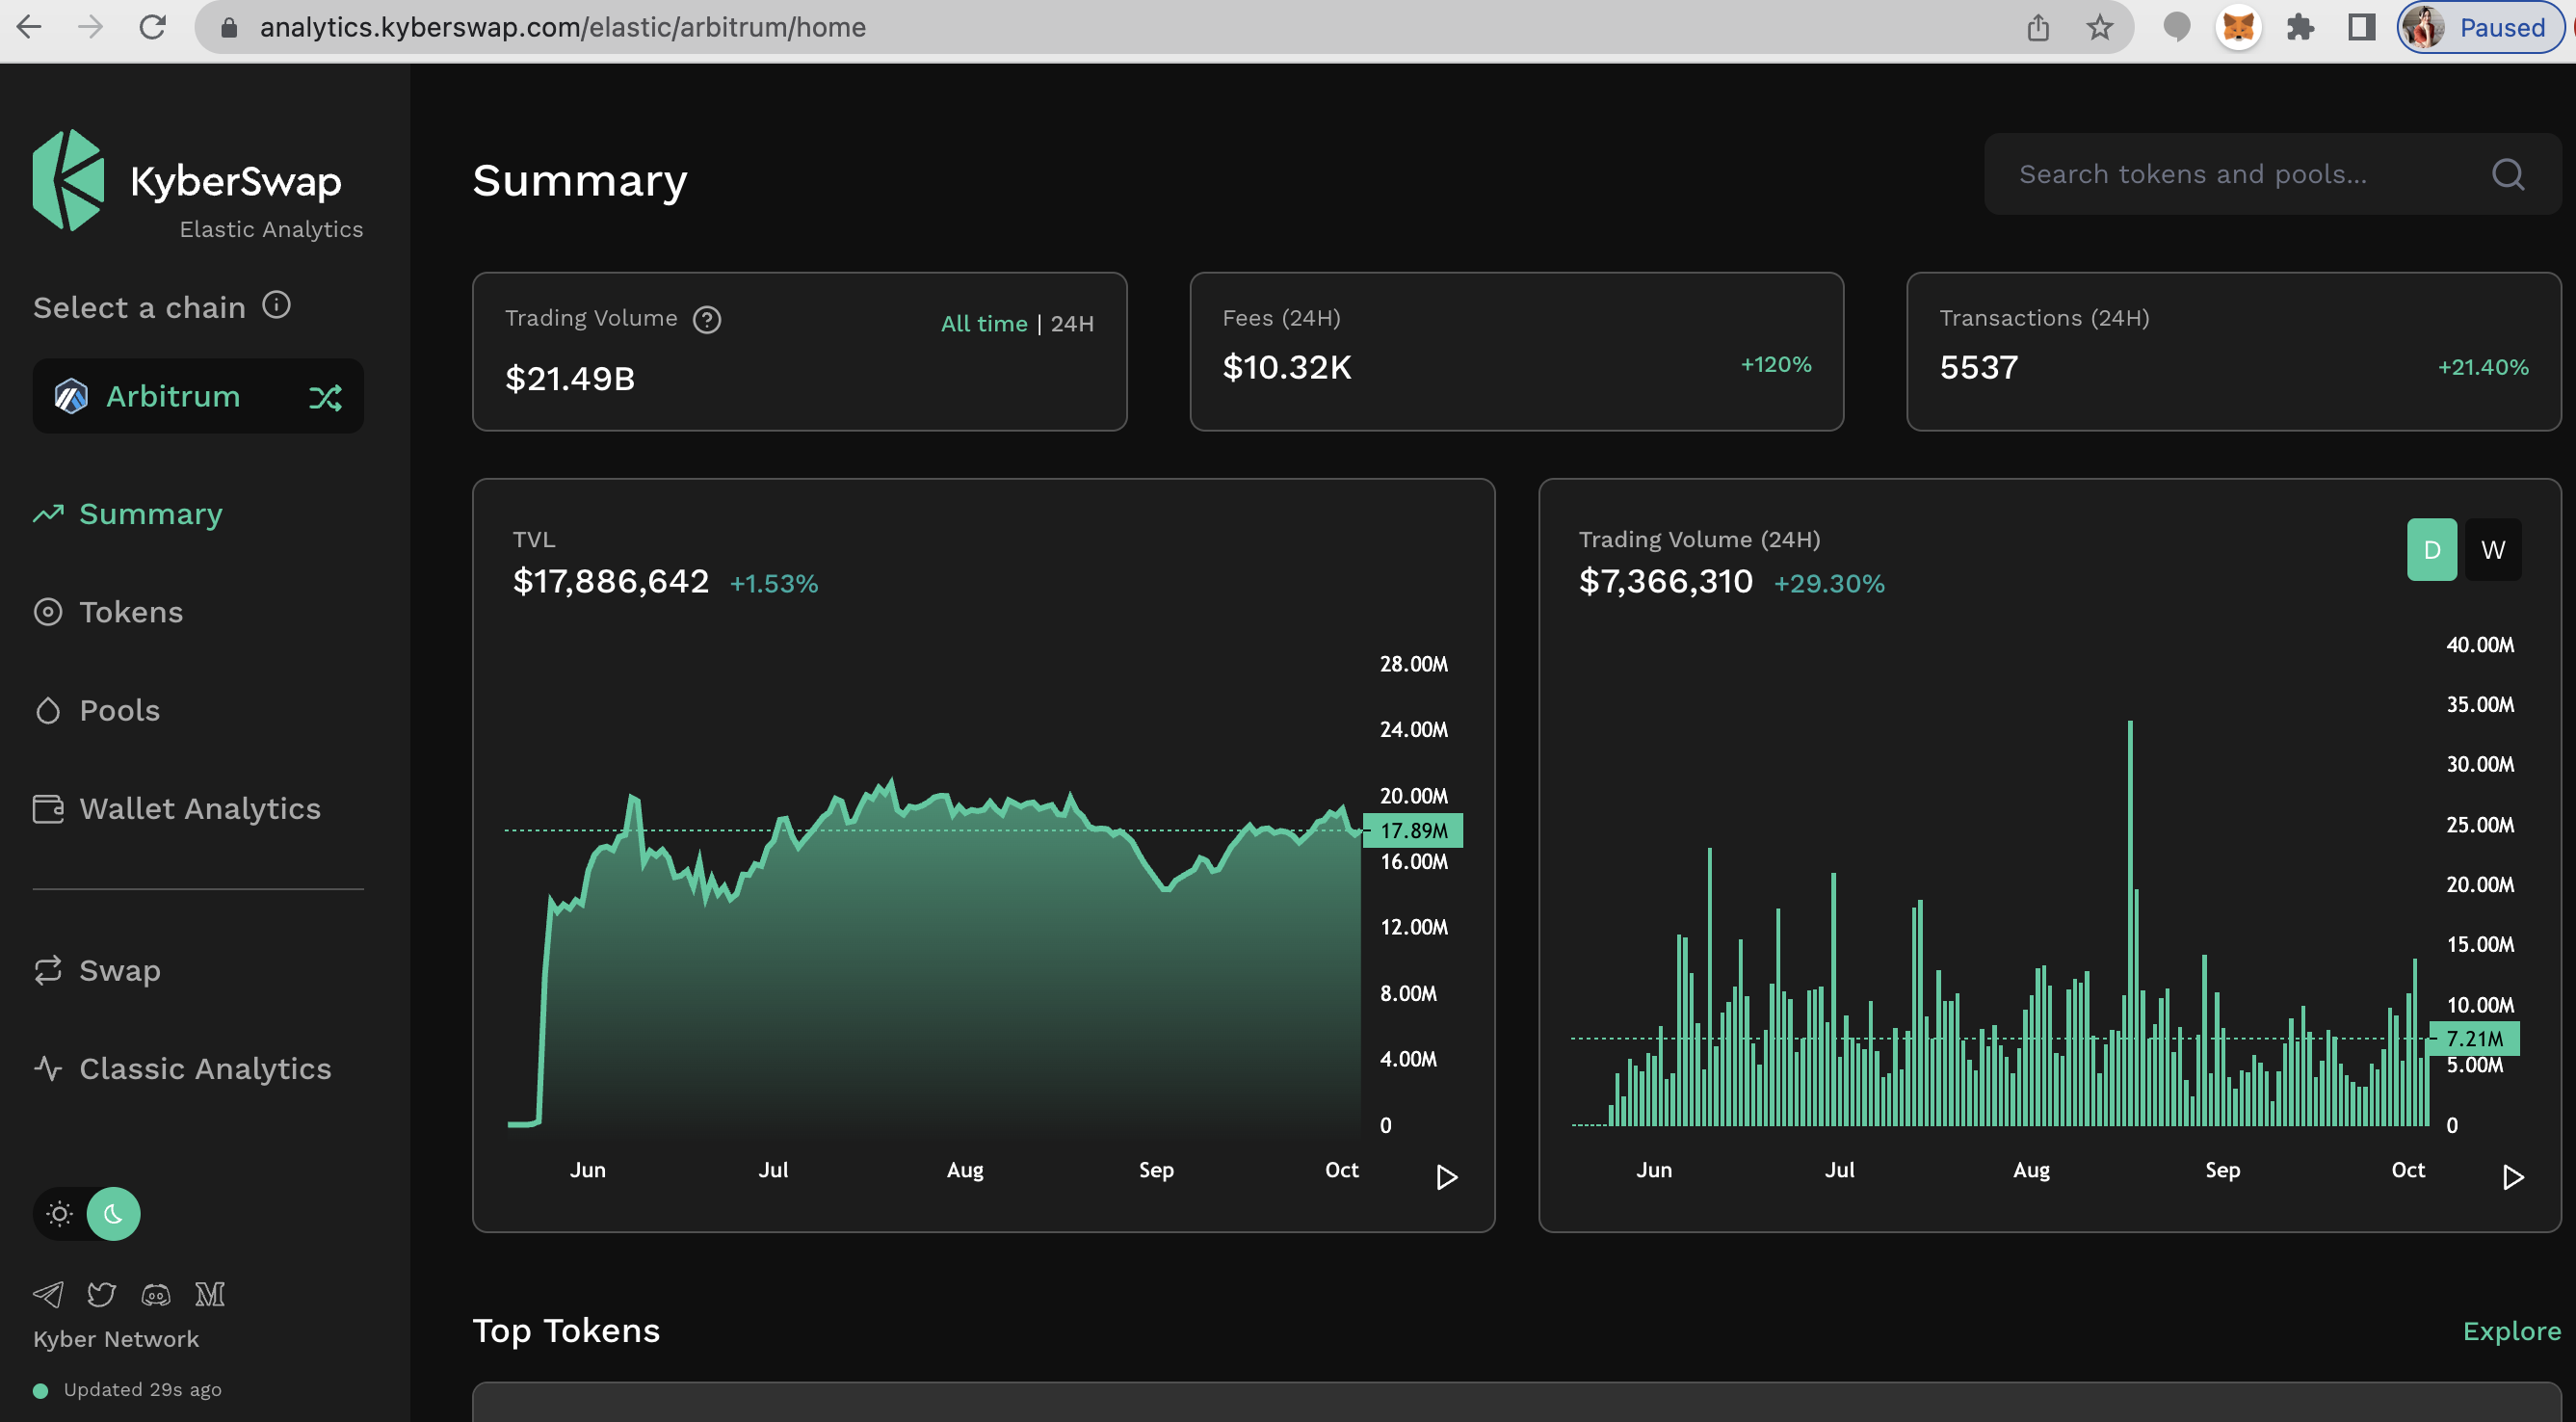This screenshot has height=1422, width=2576.
Task: Click the Explore link for Top Tokens
Action: point(2513,1330)
